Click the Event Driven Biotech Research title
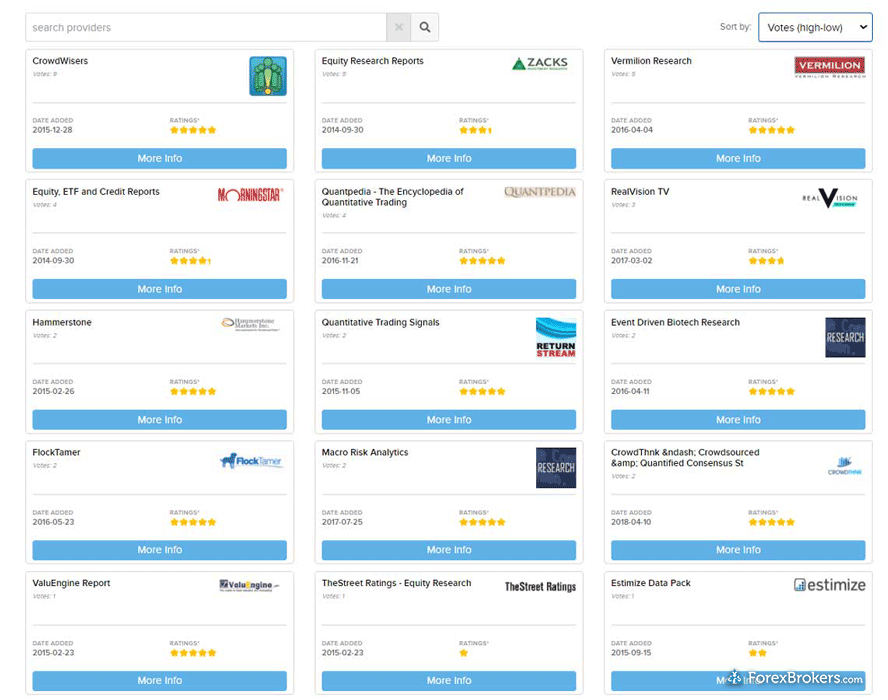 675,322
